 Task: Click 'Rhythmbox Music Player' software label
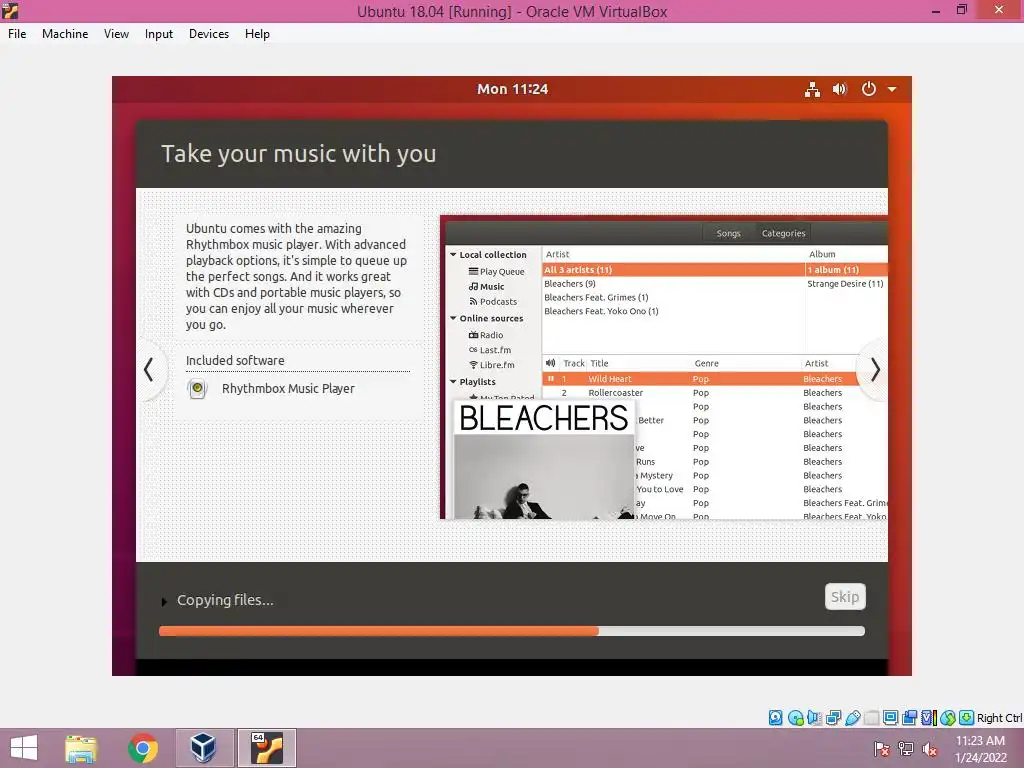point(288,389)
